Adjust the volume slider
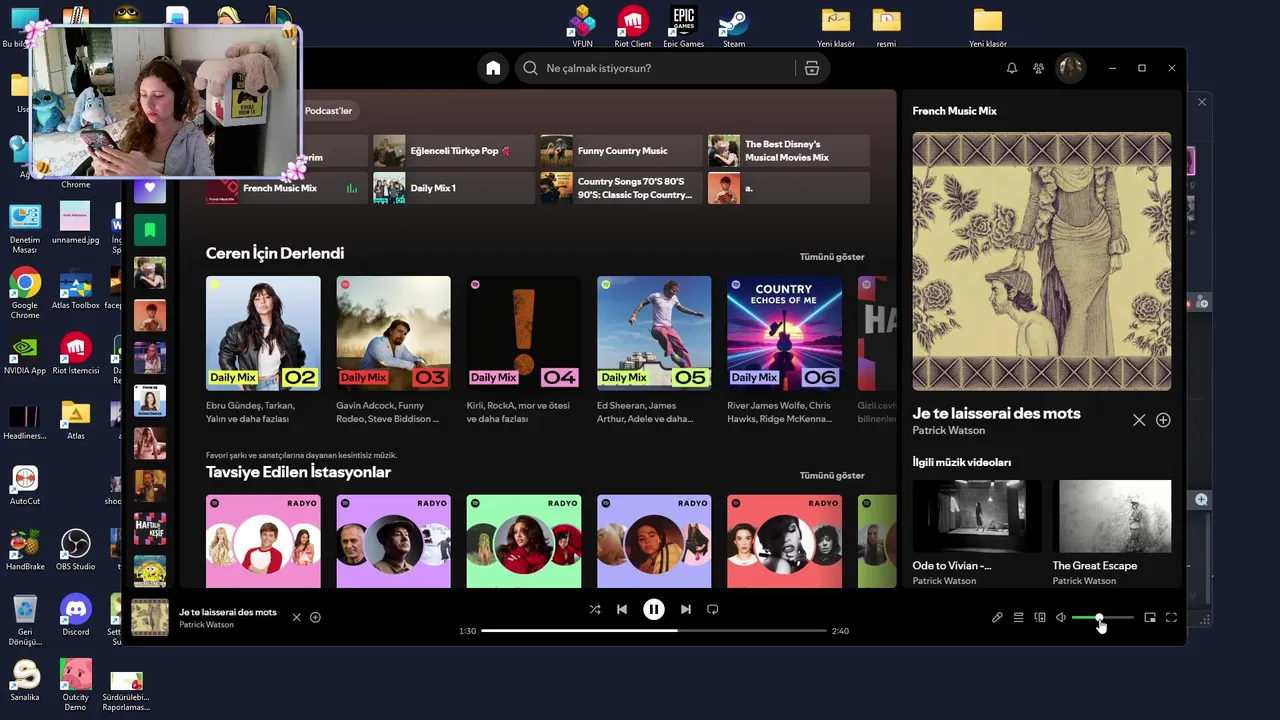 [x=1103, y=618]
